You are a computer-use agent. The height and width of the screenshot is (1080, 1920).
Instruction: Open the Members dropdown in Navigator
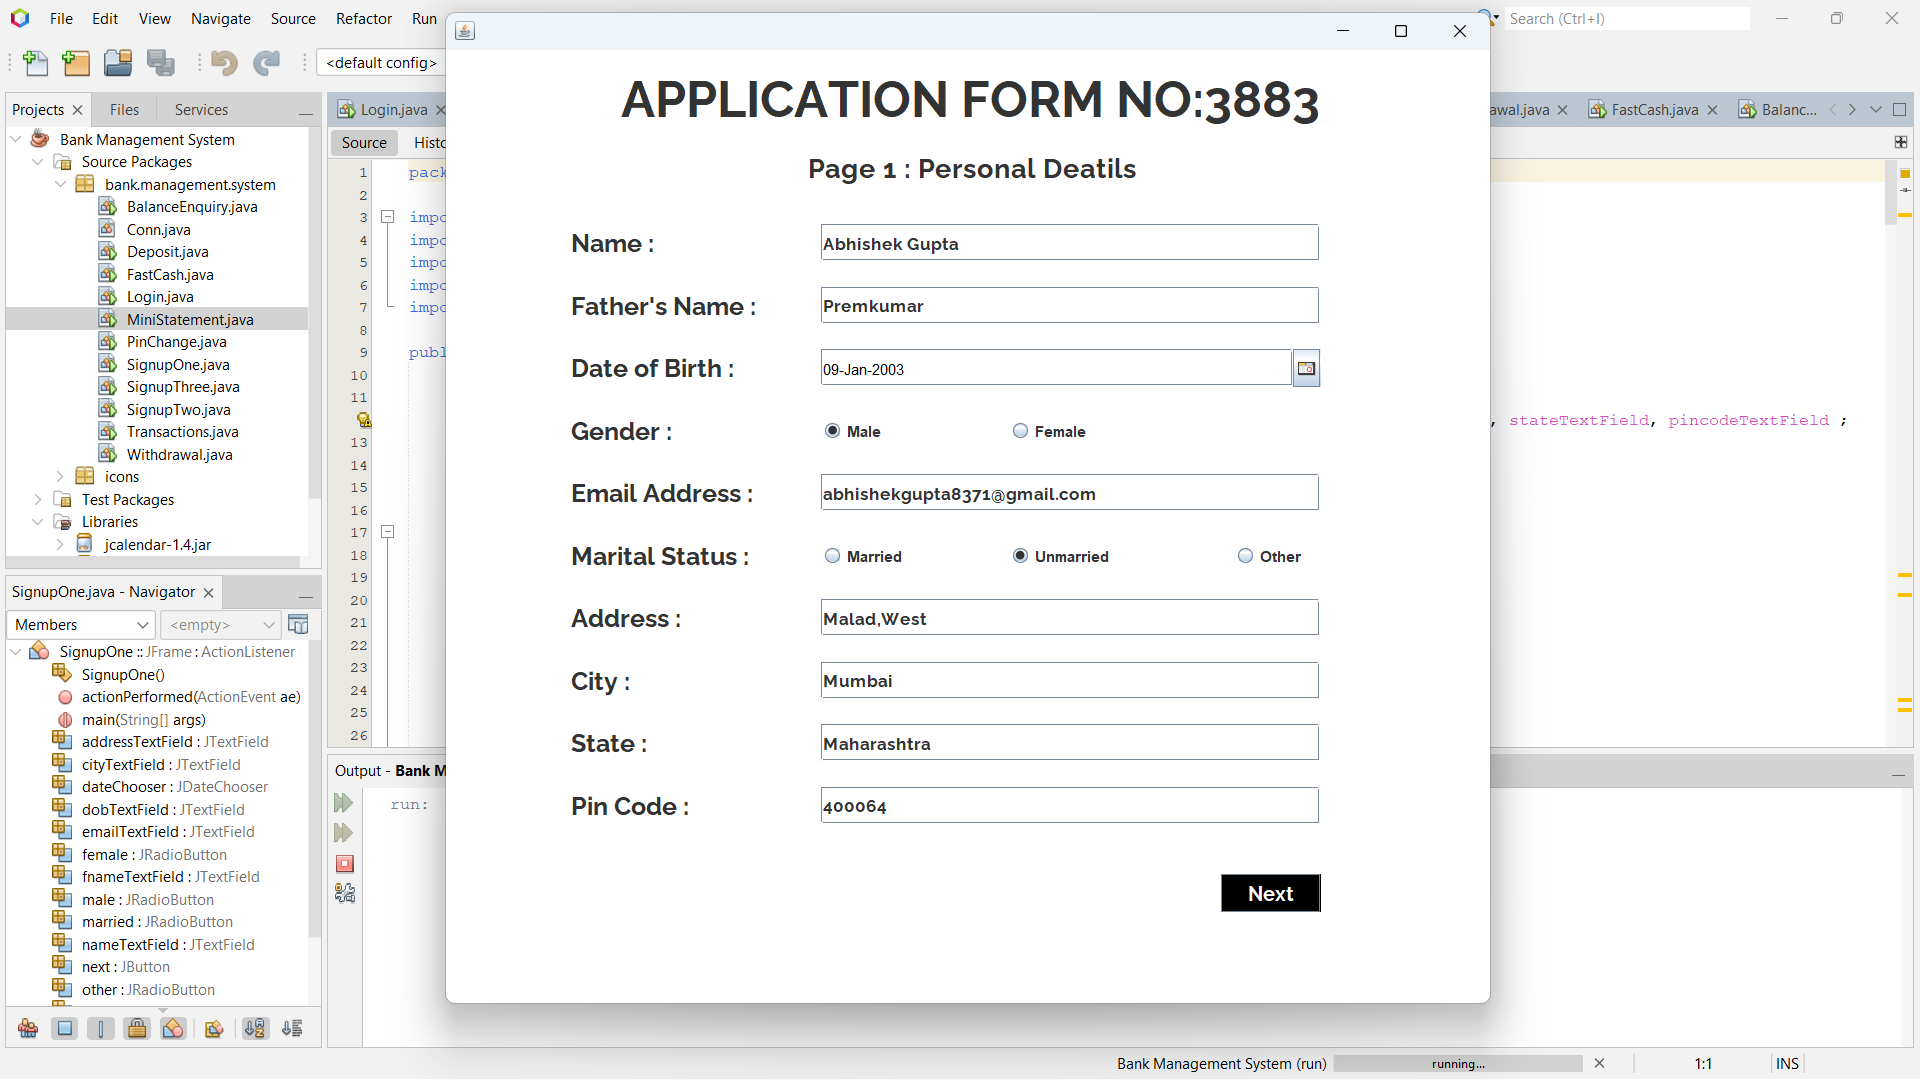click(81, 625)
